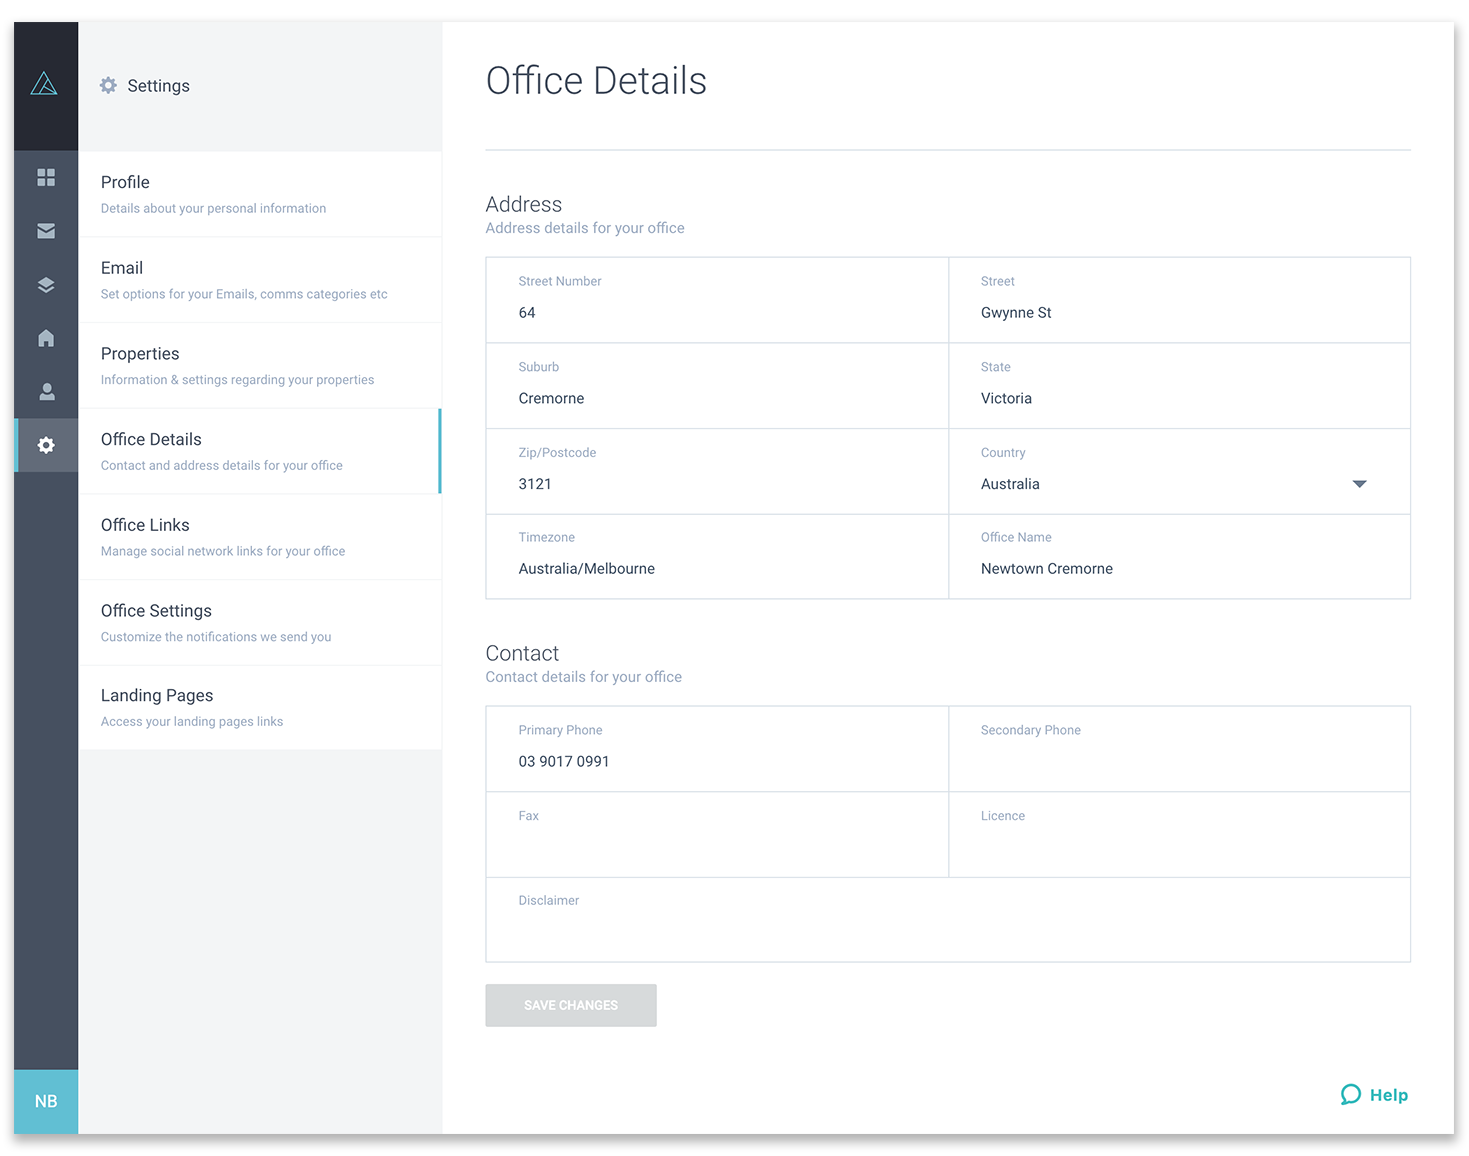This screenshot has height=1156, width=1469.
Task: Focus the Zip/Postcode field
Action: (x=717, y=471)
